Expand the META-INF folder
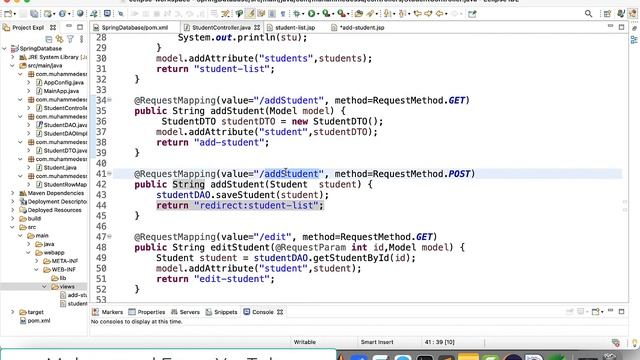640x360 pixels. pos(37,261)
